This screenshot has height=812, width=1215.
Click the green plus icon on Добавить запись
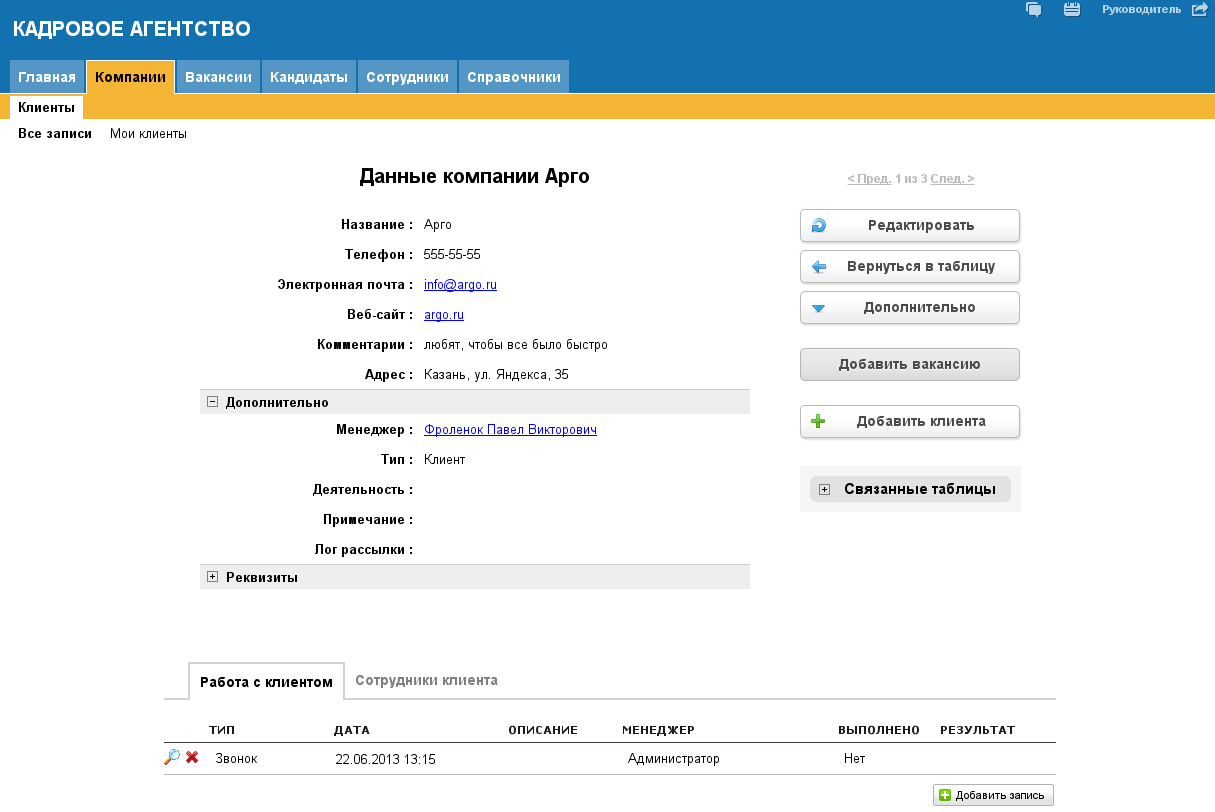(945, 796)
